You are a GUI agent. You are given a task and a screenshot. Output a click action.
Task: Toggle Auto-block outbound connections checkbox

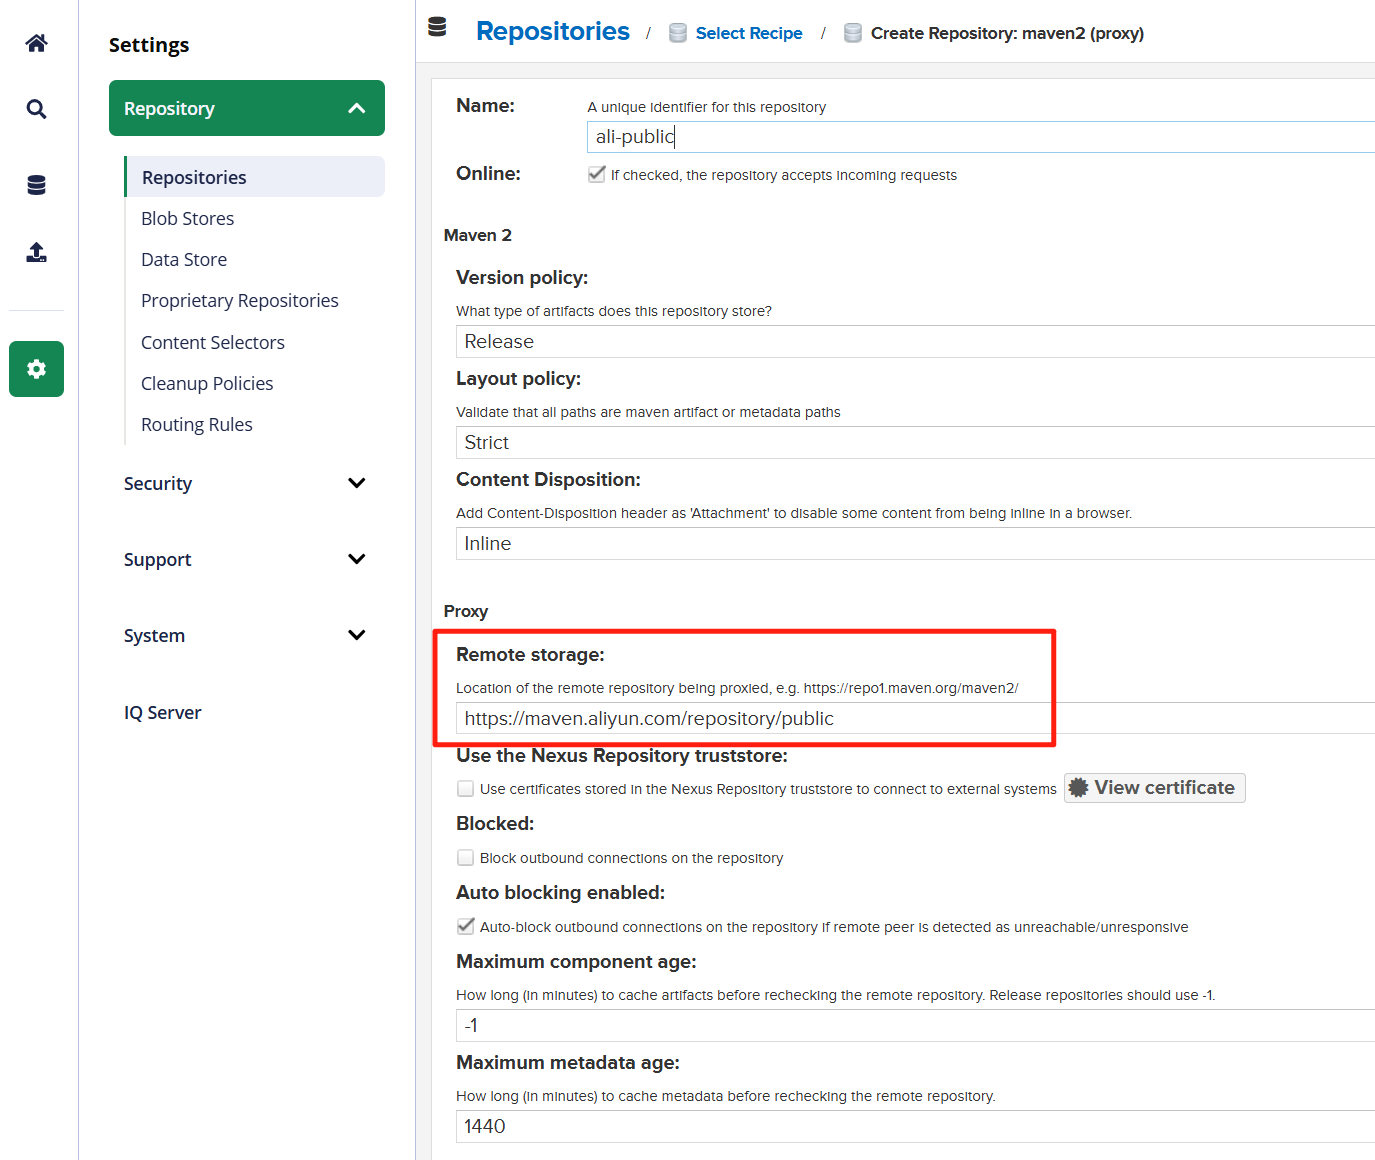coord(465,926)
